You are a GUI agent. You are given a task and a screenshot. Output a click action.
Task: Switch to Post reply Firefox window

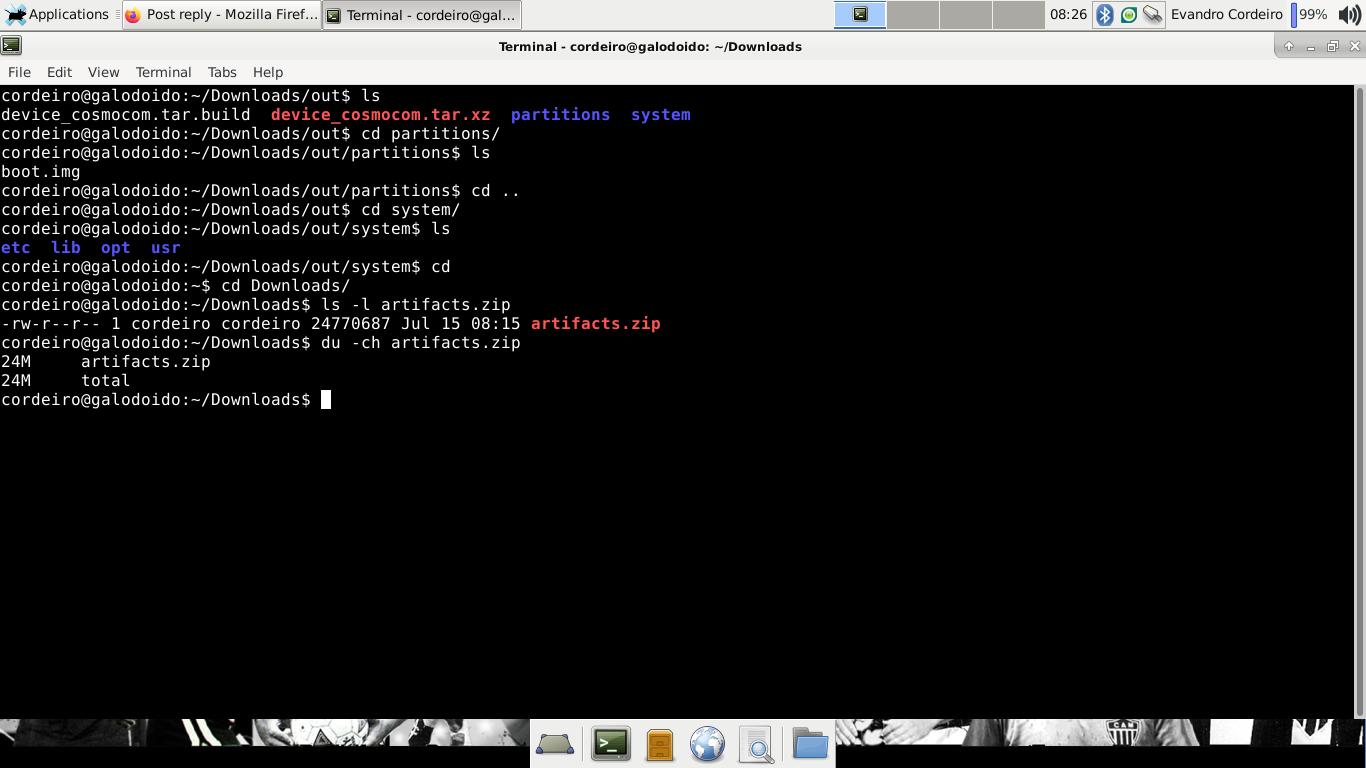221,15
